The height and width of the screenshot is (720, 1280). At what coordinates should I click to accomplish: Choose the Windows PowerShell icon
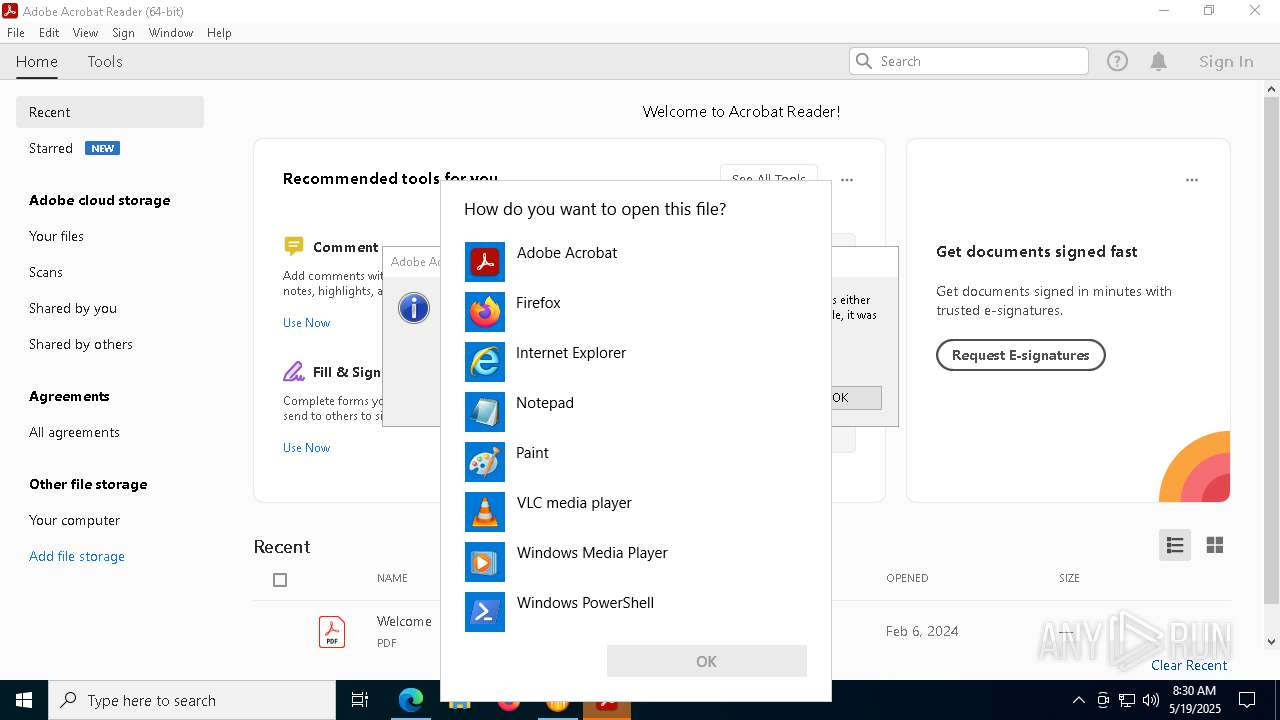click(485, 612)
